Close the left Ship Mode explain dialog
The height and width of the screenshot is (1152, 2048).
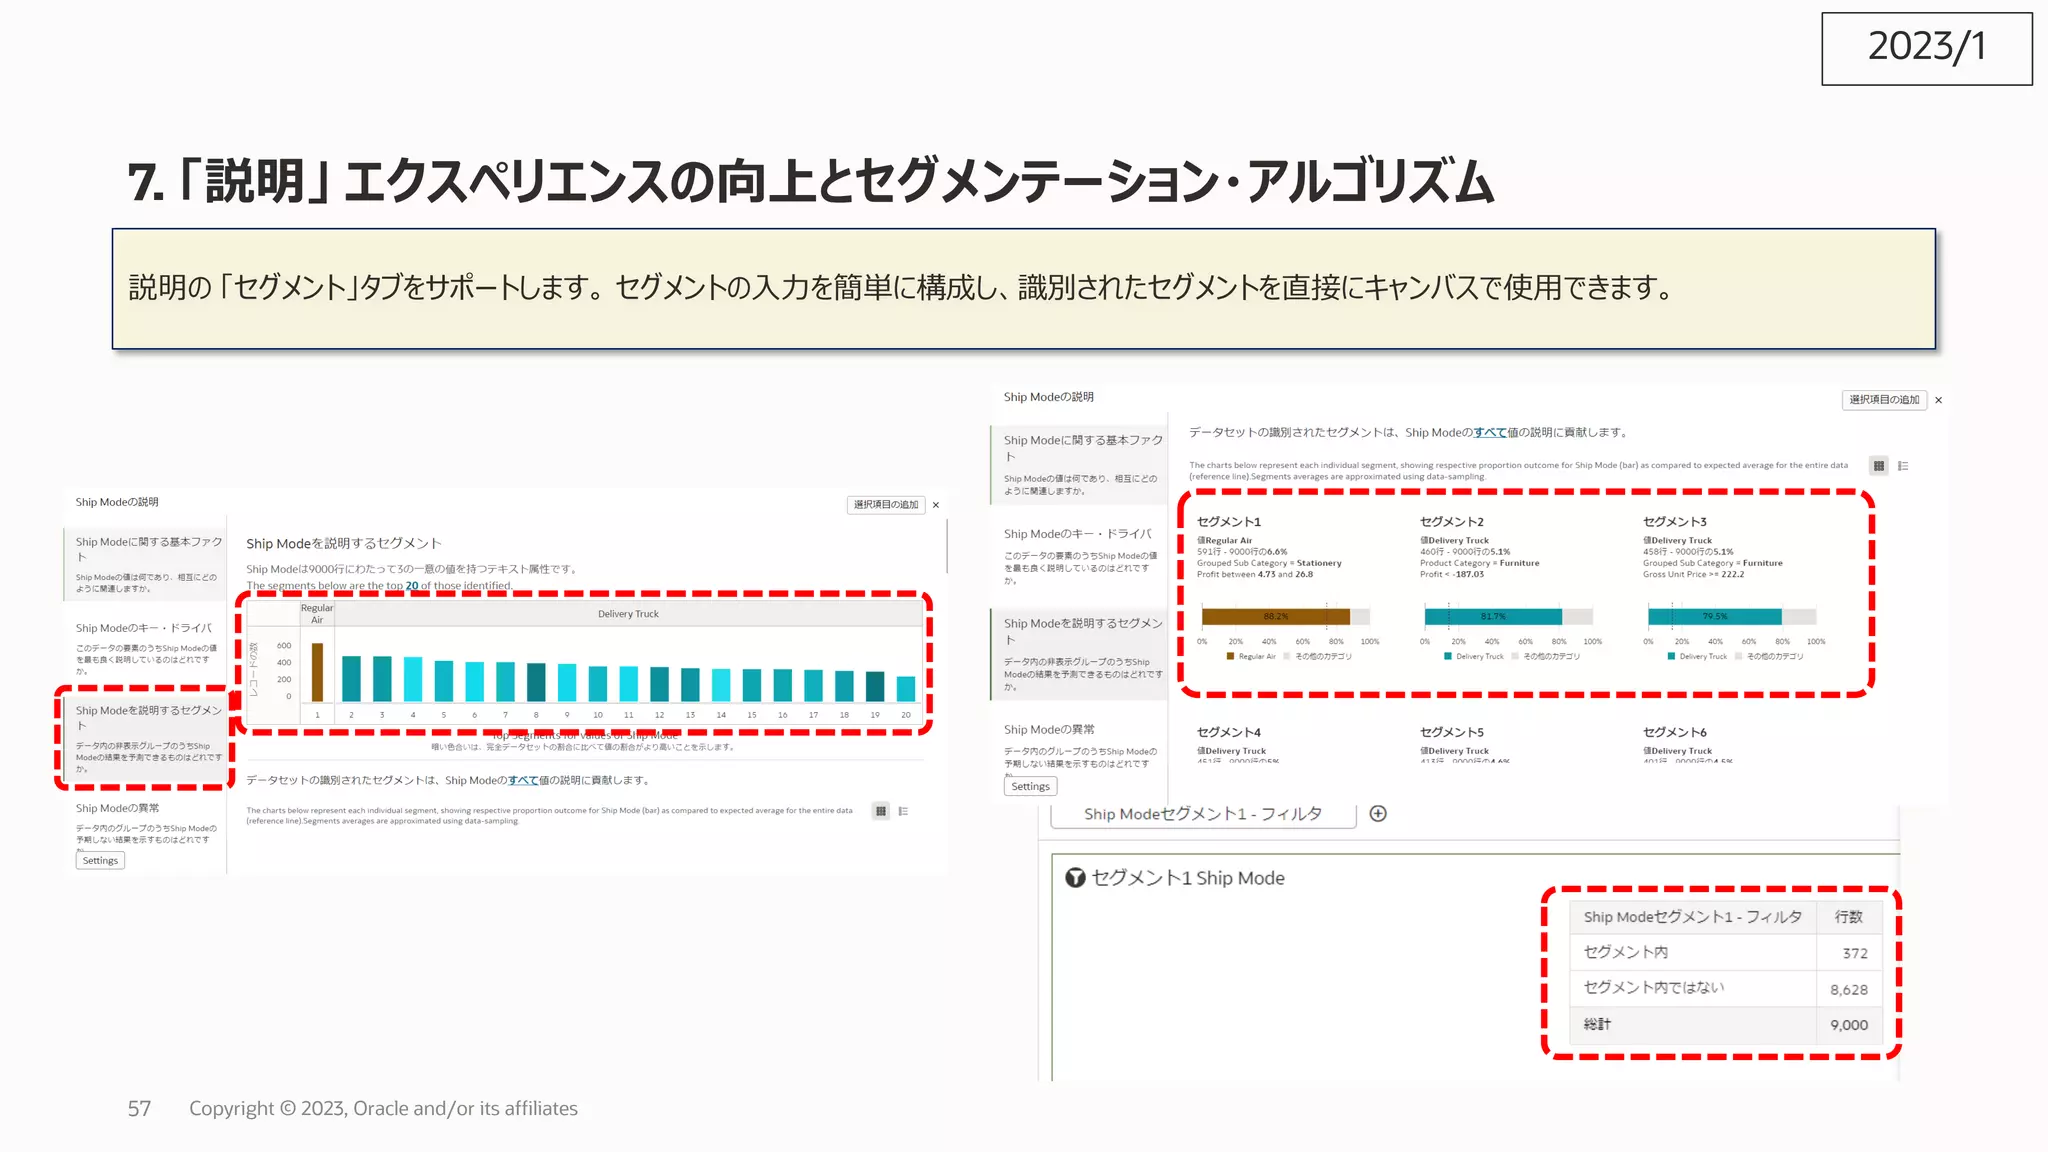click(x=936, y=505)
